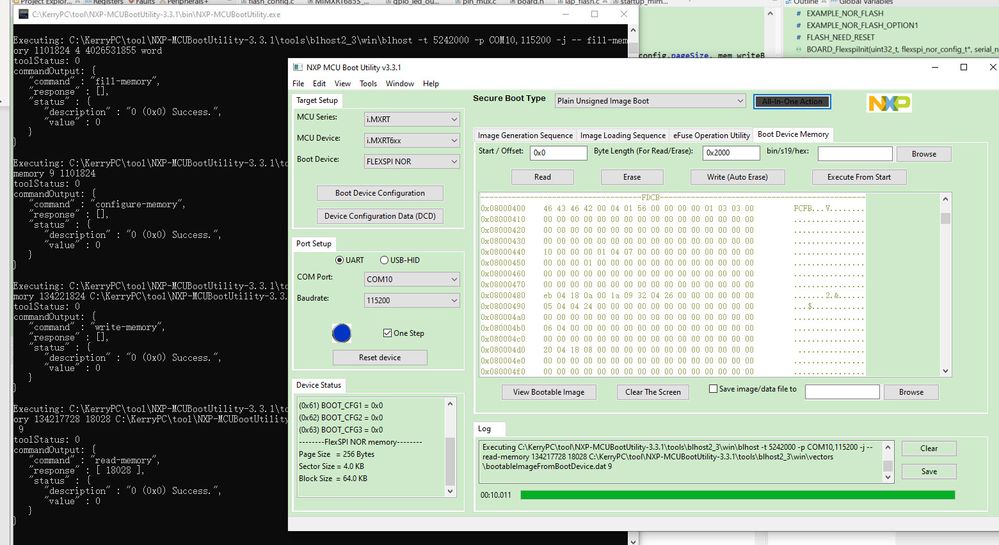The image size is (999, 545).
Task: Click the save image/data file path field
Action: coord(842,391)
